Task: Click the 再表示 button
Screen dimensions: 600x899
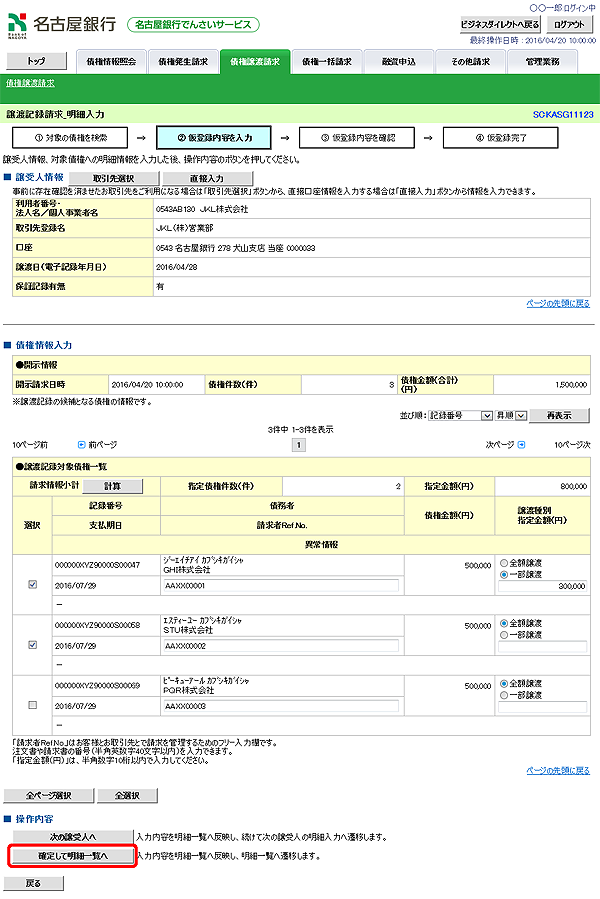Action: coord(559,416)
